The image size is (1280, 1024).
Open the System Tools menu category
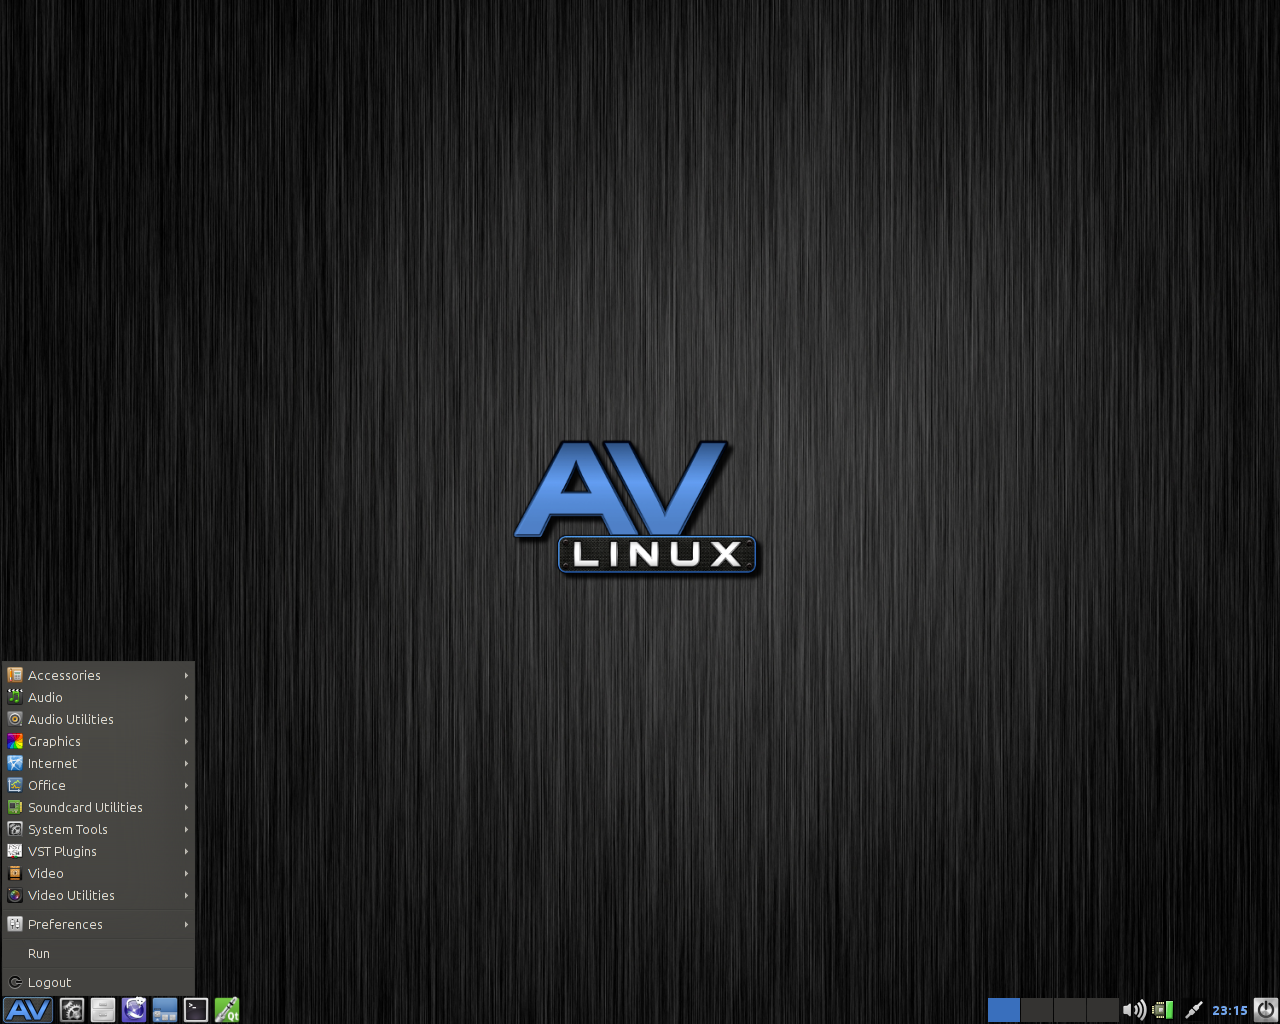tap(98, 829)
